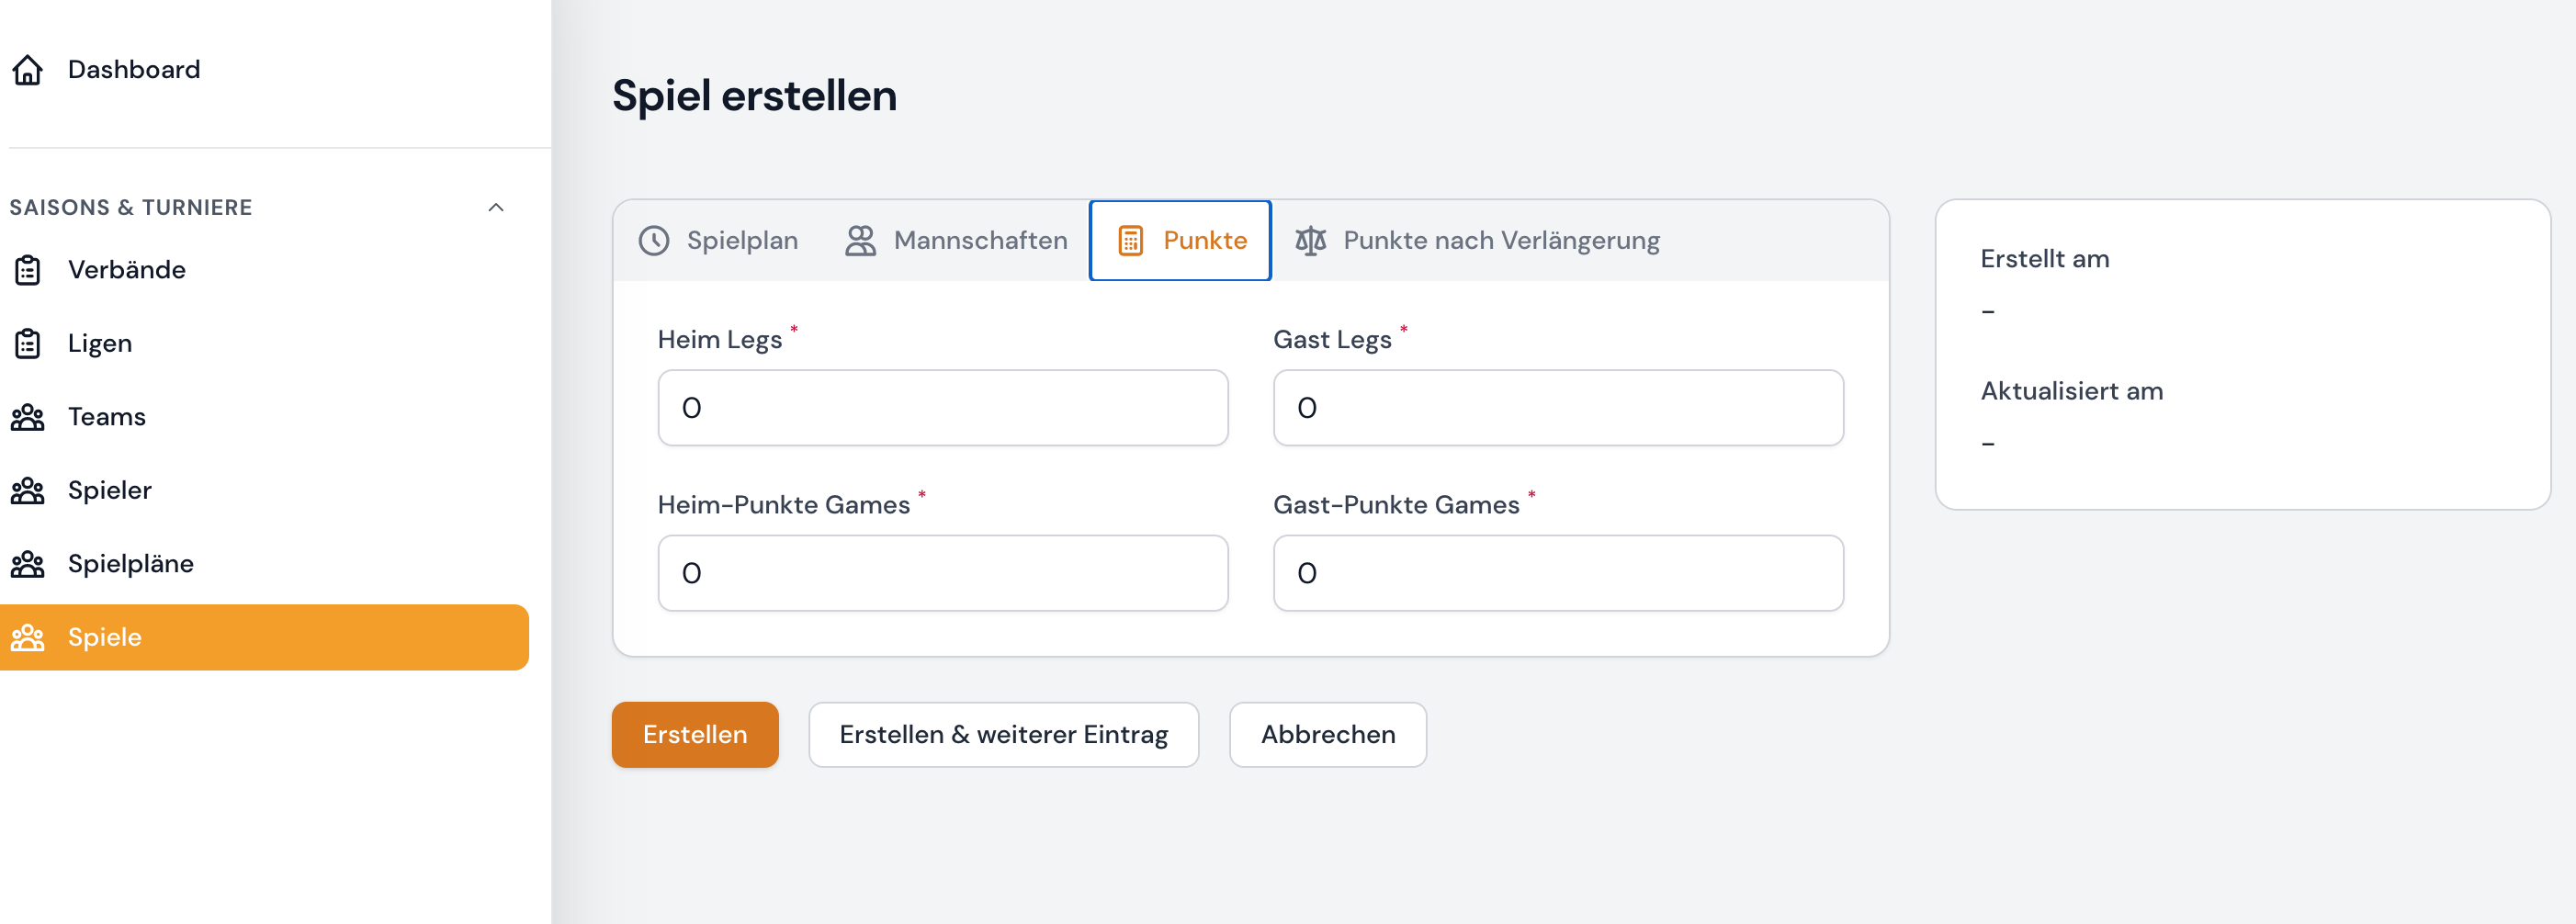Click Erstellen & weiterer Eintrag
Image resolution: width=2576 pixels, height=924 pixels.
(x=1003, y=735)
